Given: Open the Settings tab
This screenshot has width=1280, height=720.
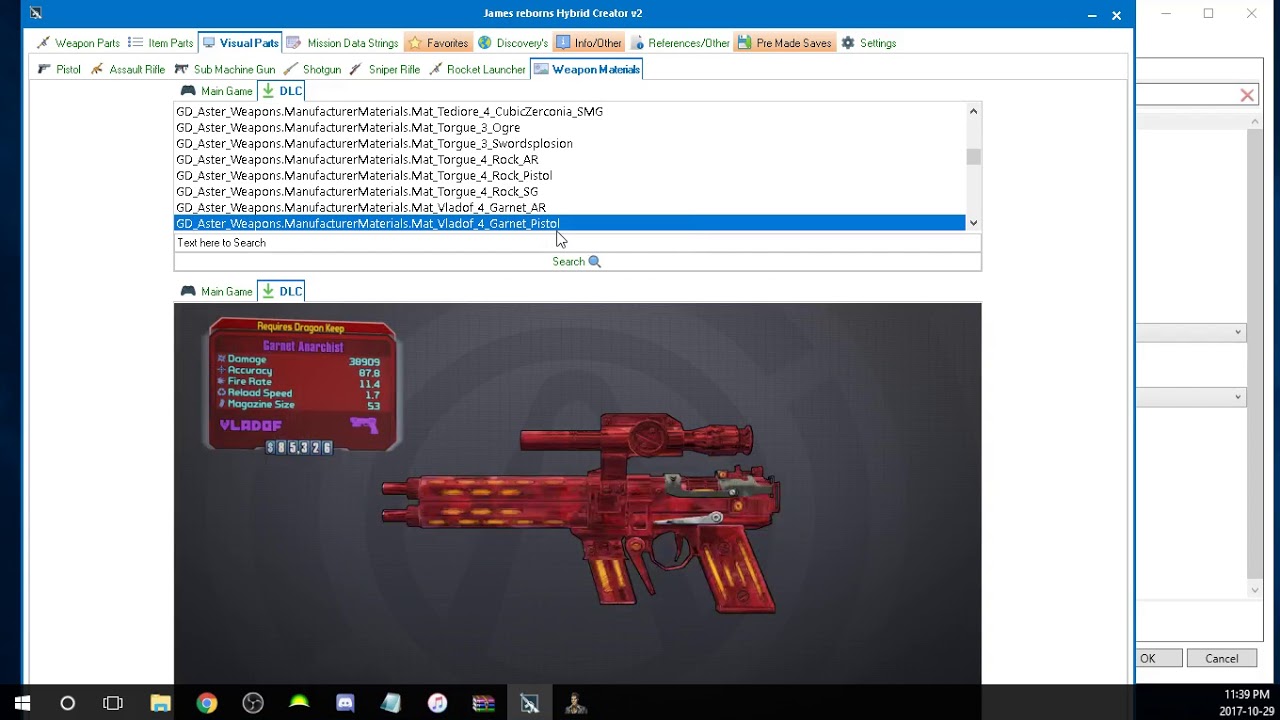Looking at the screenshot, I should (x=869, y=43).
